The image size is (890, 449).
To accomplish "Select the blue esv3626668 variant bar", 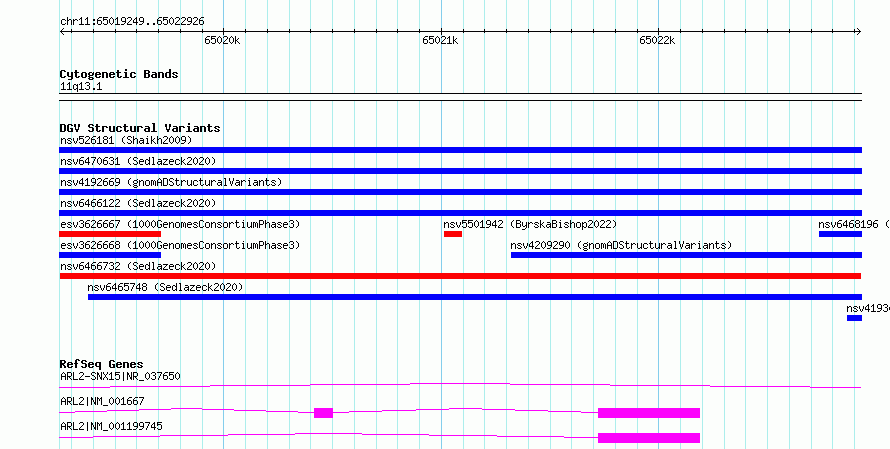I will [110, 255].
